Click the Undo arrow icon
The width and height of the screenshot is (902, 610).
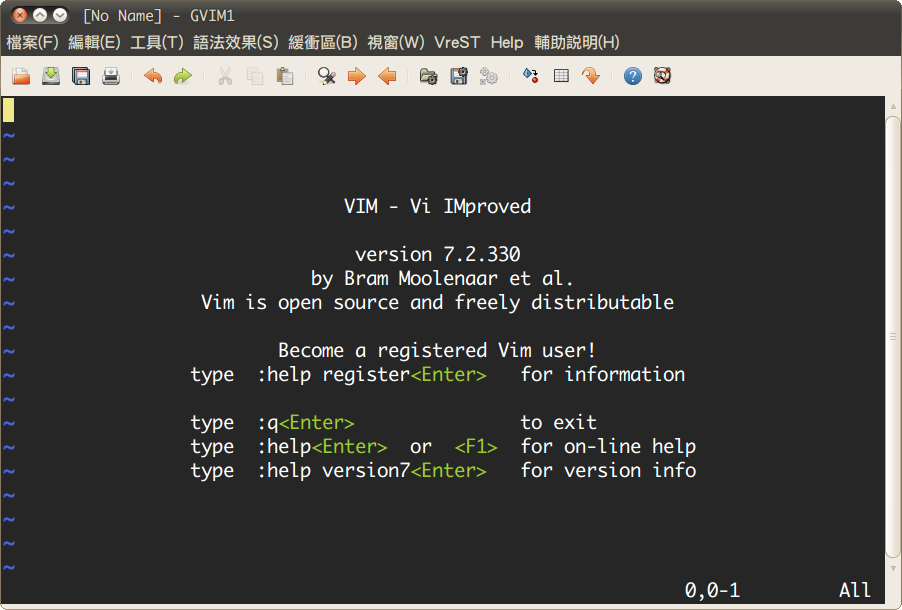pyautogui.click(x=153, y=76)
